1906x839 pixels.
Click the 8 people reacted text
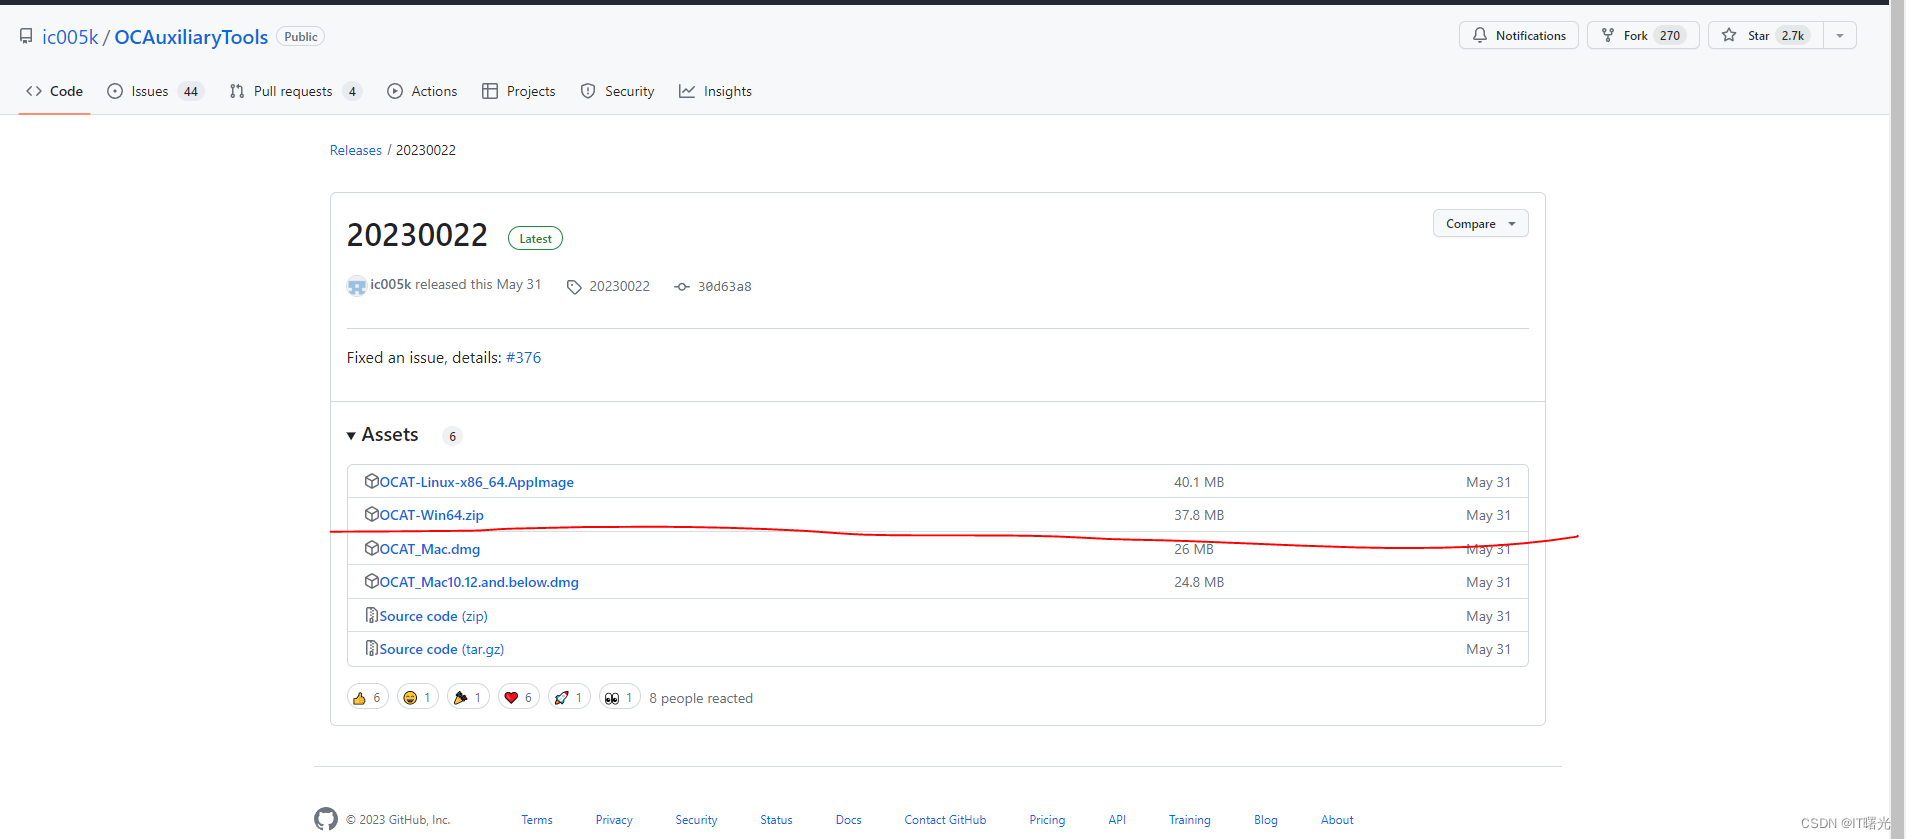pos(701,698)
